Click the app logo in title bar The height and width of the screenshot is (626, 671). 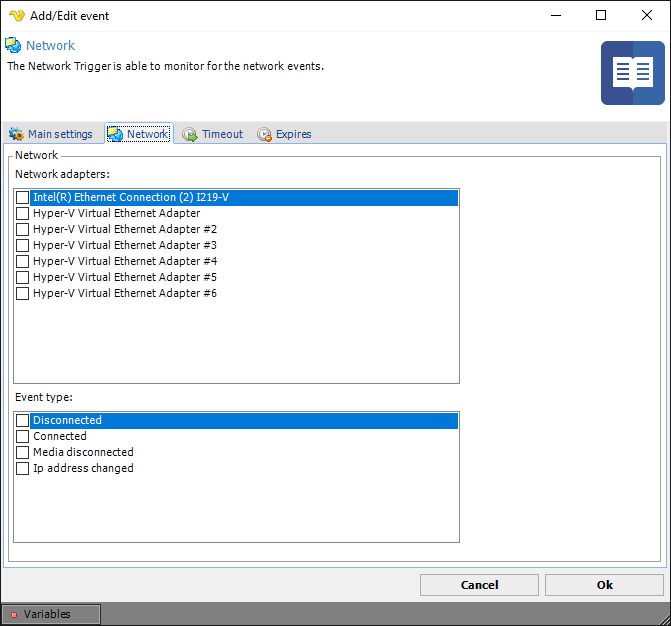[16, 16]
